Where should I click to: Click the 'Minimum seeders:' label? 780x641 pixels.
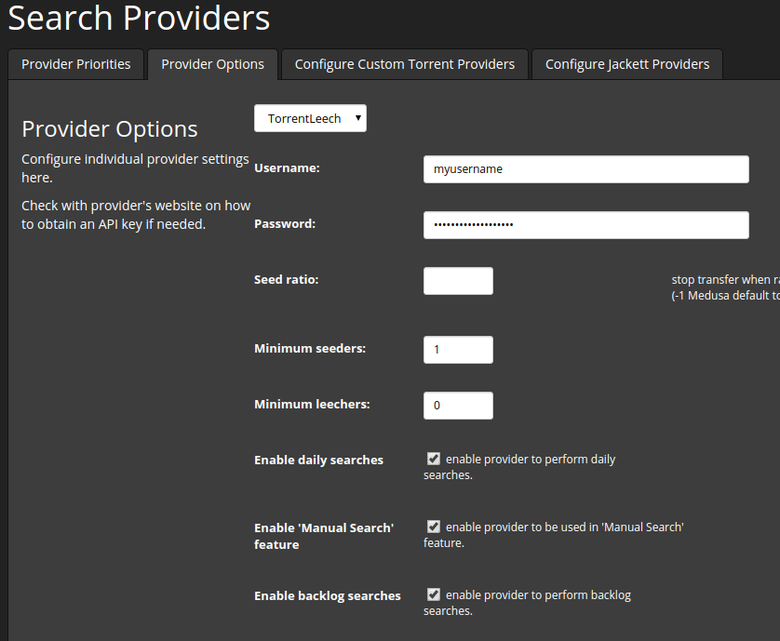click(310, 348)
